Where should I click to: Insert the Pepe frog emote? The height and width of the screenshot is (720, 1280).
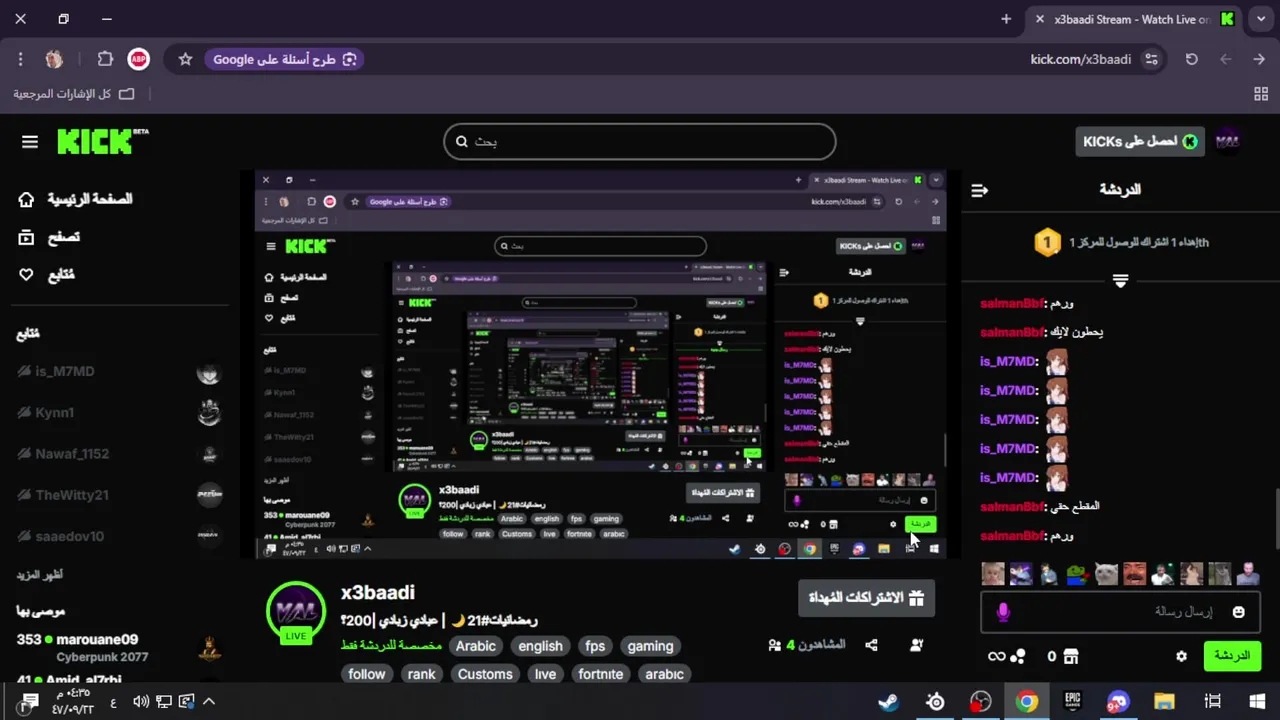coord(1077,574)
